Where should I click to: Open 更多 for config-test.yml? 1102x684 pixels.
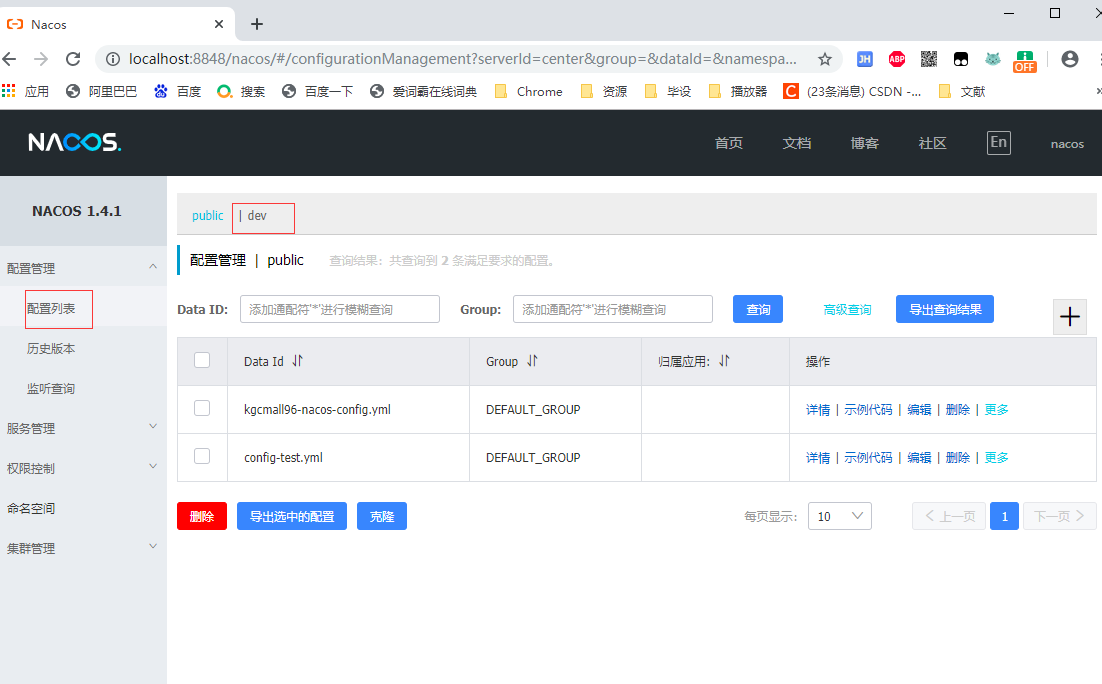pos(997,458)
